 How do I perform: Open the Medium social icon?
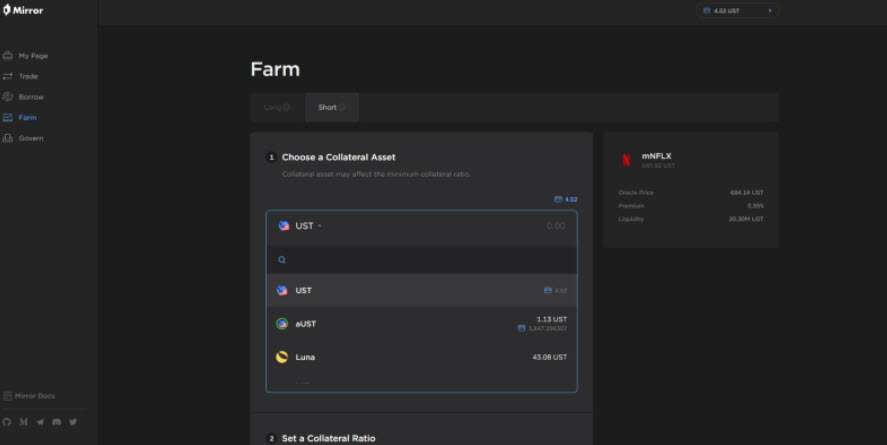(x=23, y=422)
